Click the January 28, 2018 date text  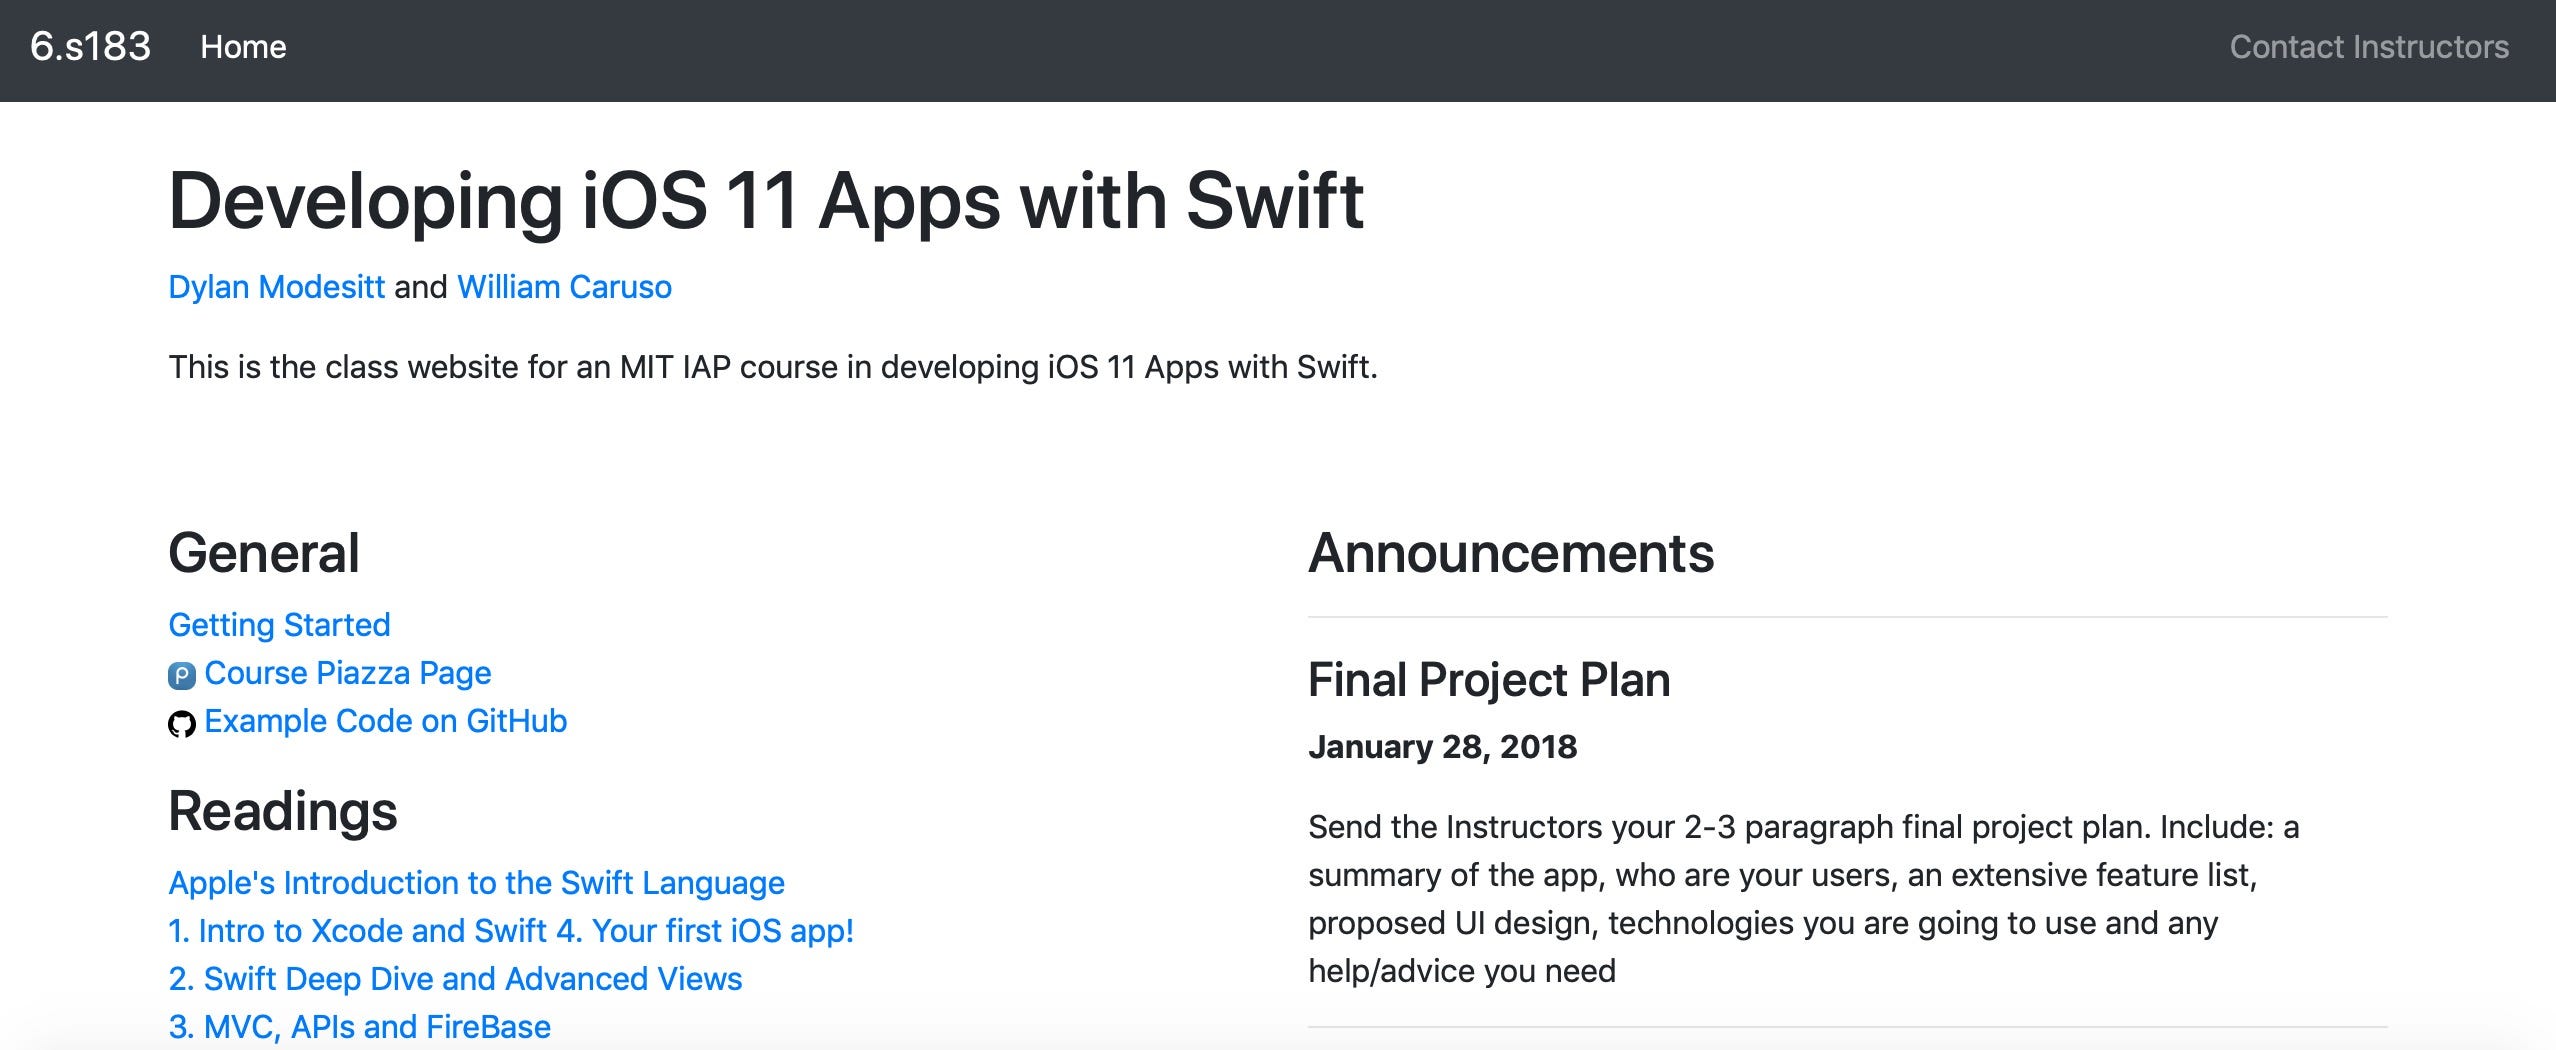1442,747
